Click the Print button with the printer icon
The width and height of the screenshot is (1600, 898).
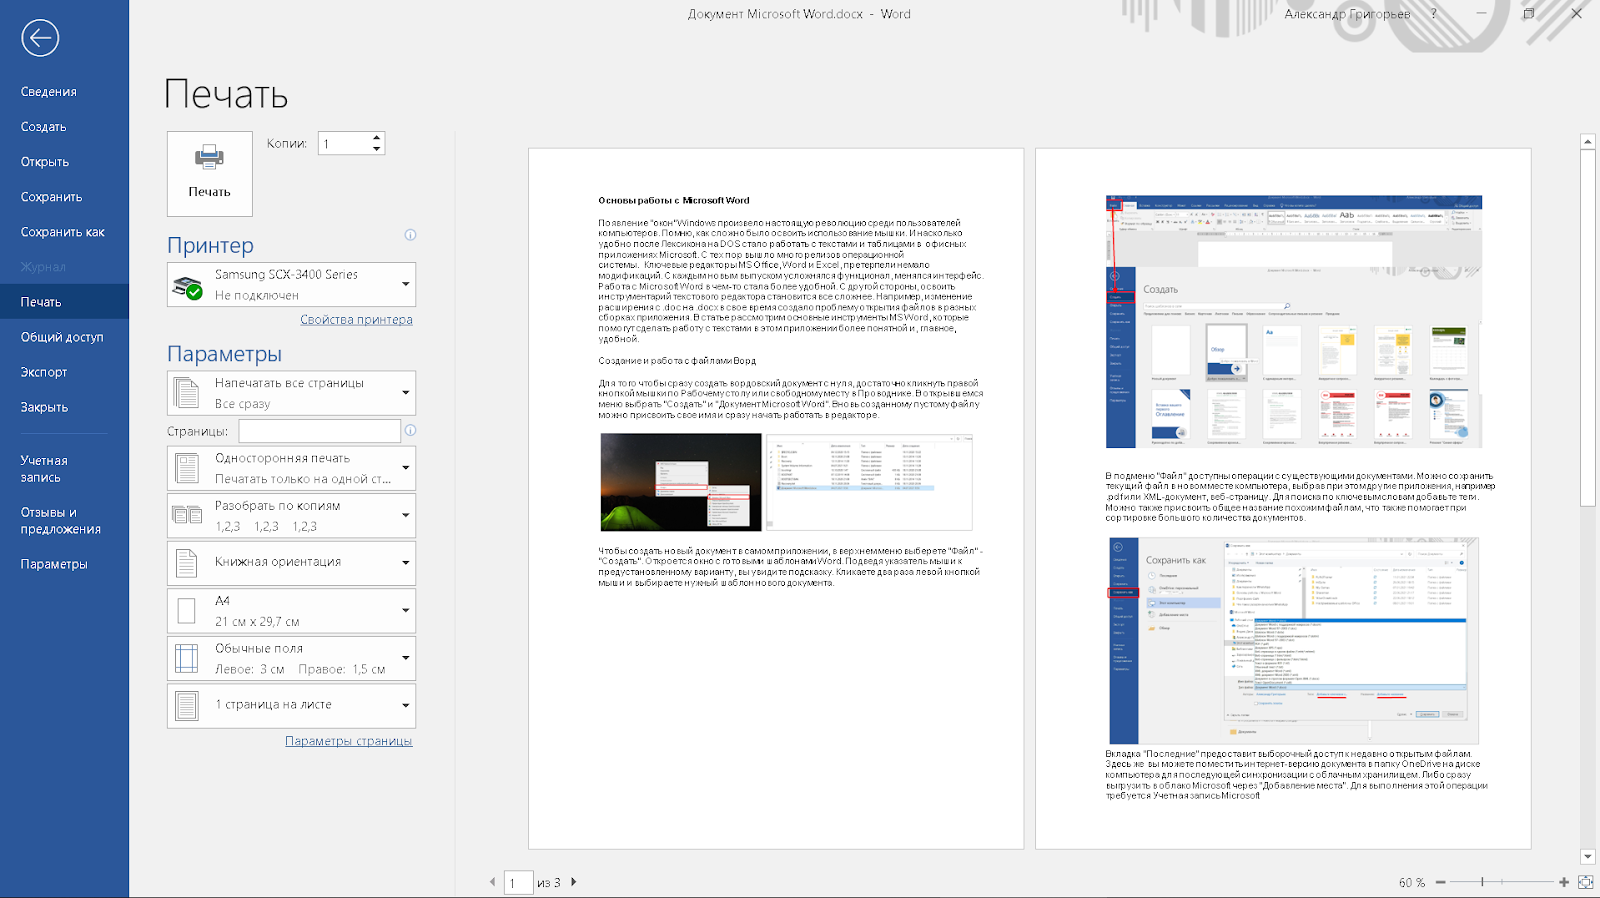(209, 173)
